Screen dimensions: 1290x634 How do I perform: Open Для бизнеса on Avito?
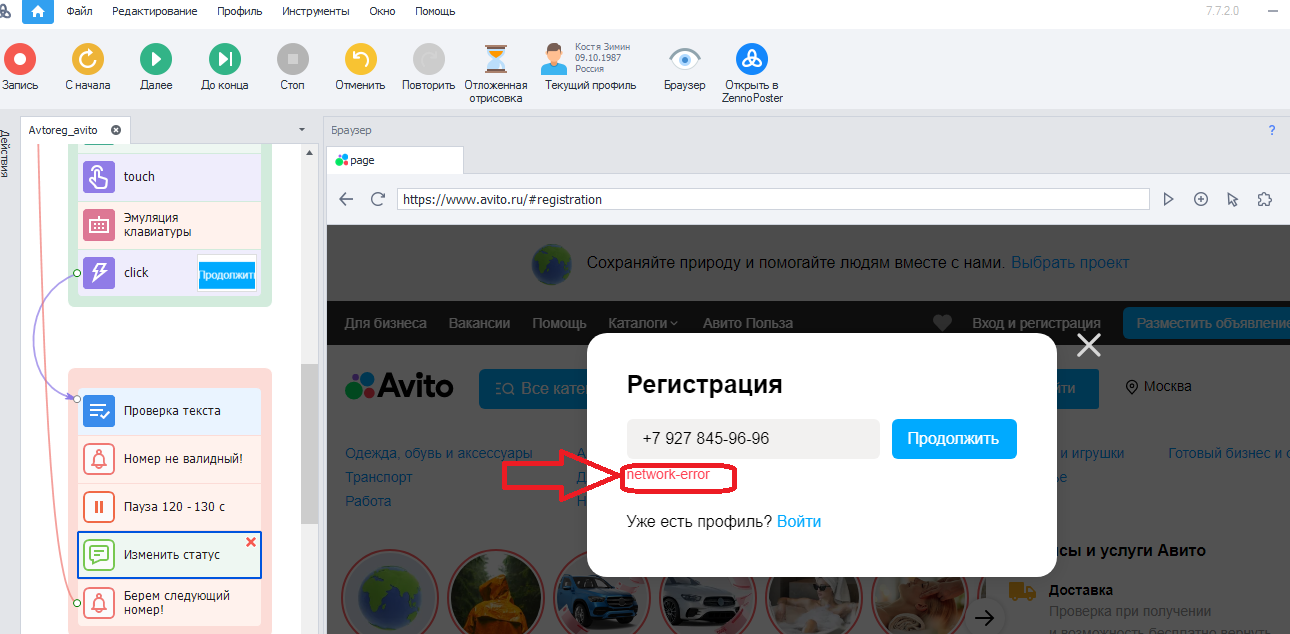click(386, 323)
